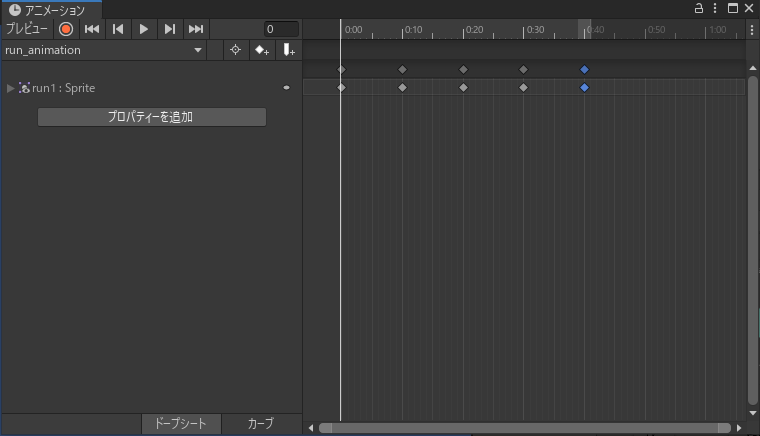Enable keyframe recording mode
This screenshot has width=760, height=436.
click(66, 29)
